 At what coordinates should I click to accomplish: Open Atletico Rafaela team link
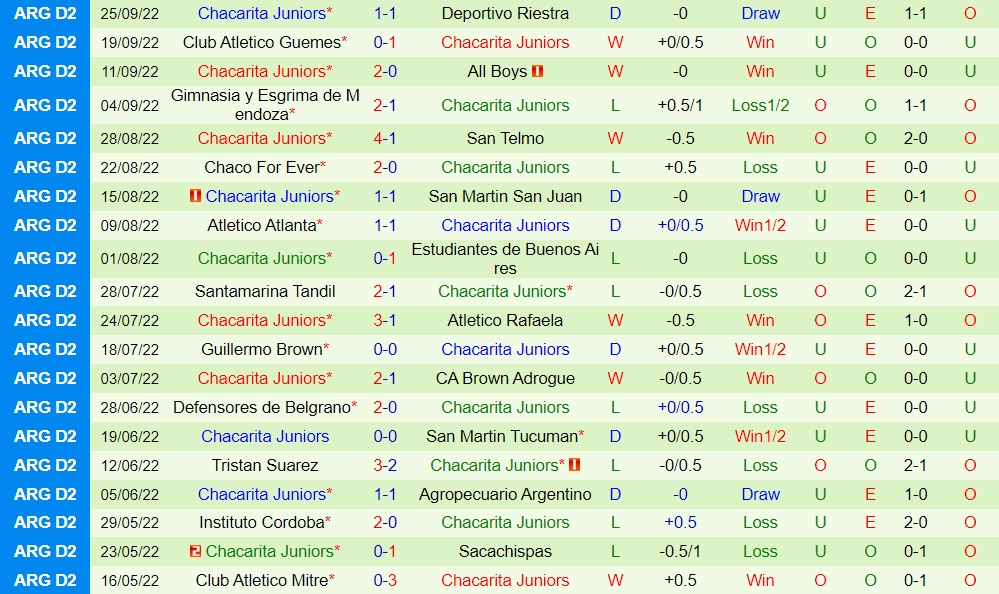click(x=505, y=321)
